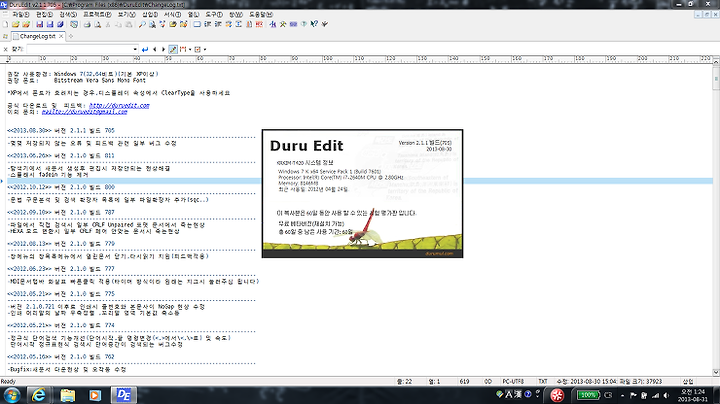
Task: Click the Paste clipboard icon
Action: [129, 24]
